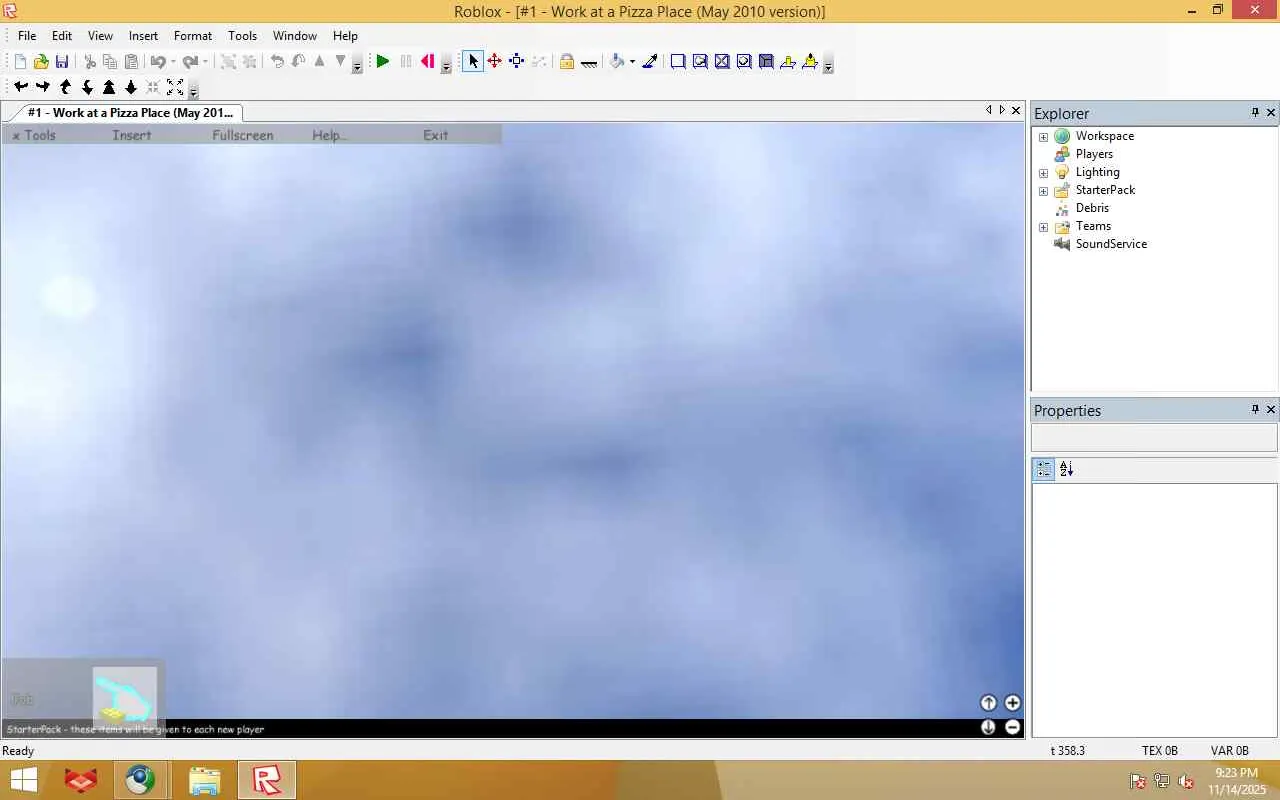Screen dimensions: 1280x800
Task: Select the paint bucket Fill tool
Action: point(617,62)
